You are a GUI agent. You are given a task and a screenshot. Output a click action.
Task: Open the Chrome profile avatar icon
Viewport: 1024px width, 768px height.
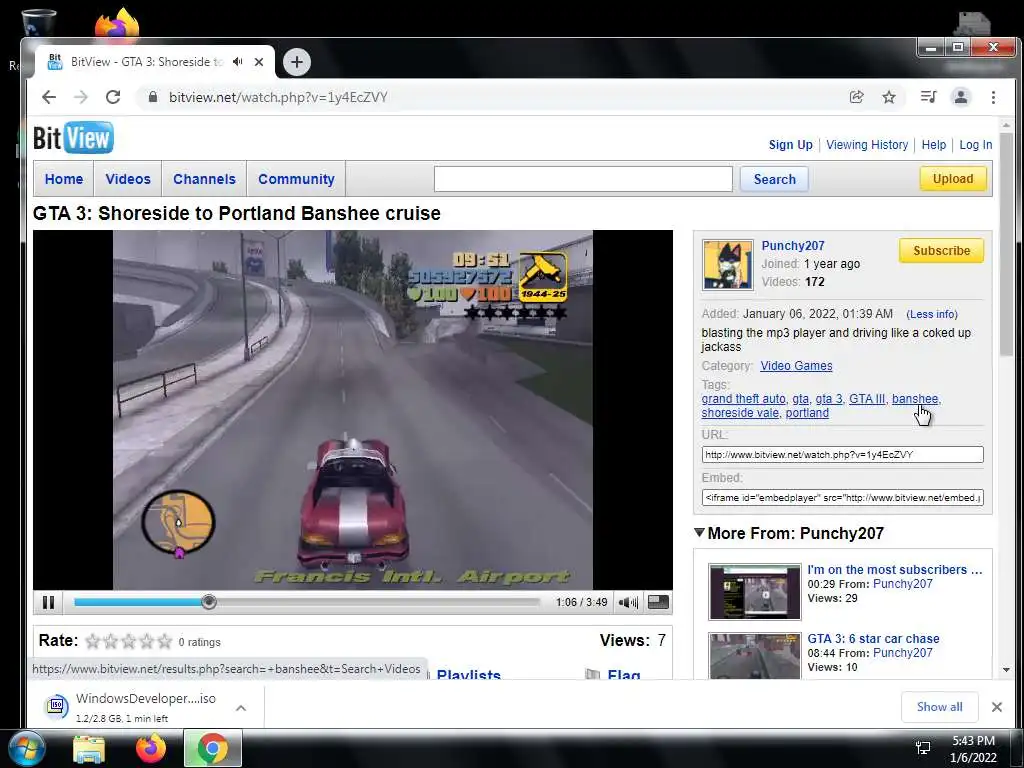(961, 97)
